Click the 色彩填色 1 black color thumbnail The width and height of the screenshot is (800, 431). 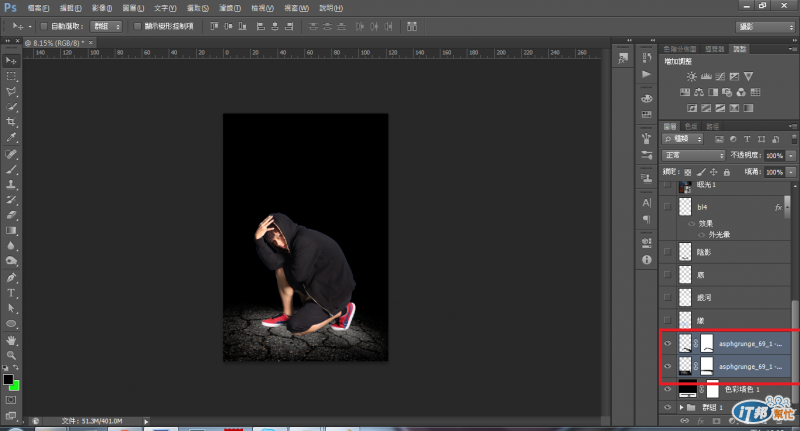(687, 390)
